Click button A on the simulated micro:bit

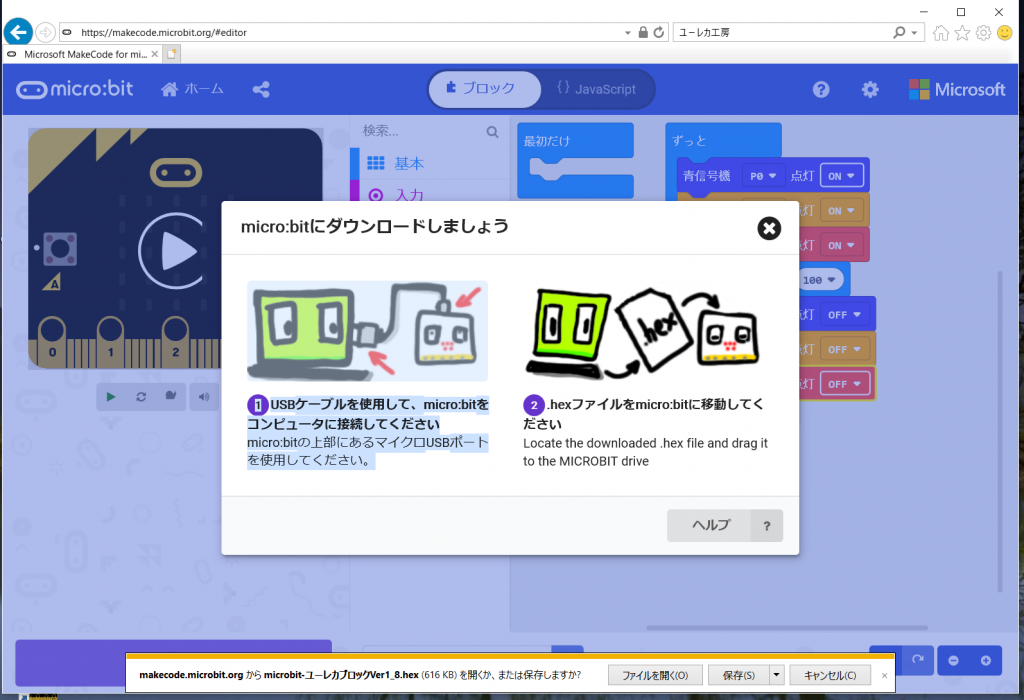[x=60, y=249]
